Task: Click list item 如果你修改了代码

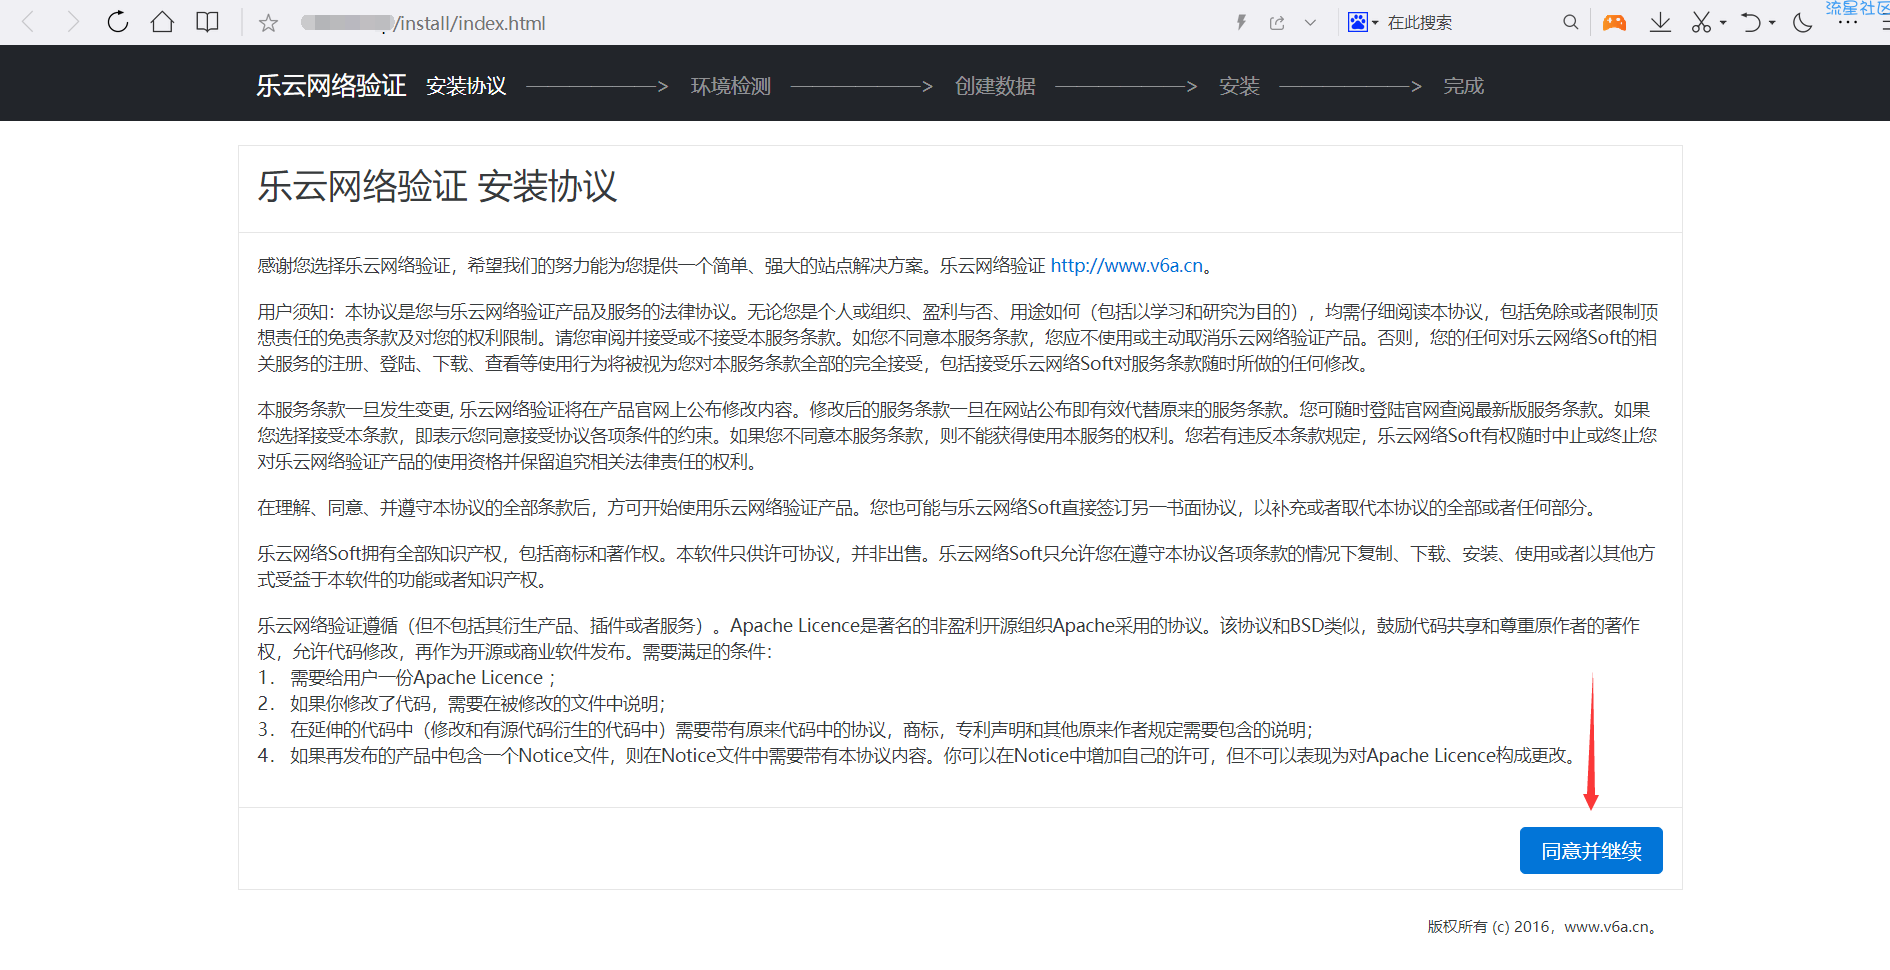Action: point(461,704)
